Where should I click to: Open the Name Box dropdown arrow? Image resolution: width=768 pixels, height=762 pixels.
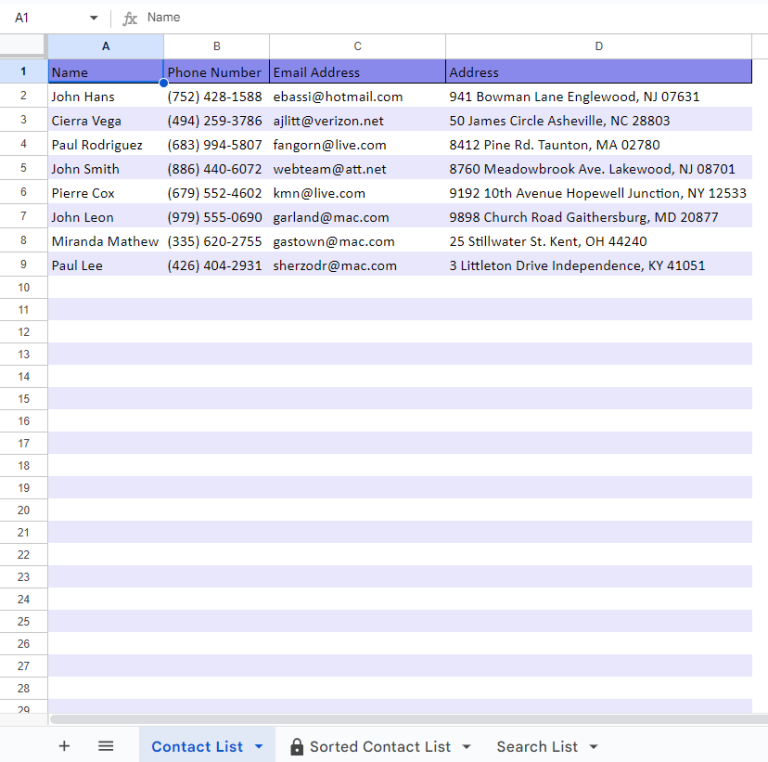coord(94,18)
